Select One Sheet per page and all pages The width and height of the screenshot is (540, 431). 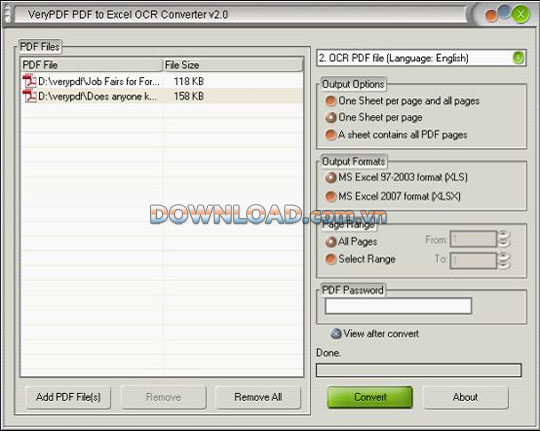[331, 101]
